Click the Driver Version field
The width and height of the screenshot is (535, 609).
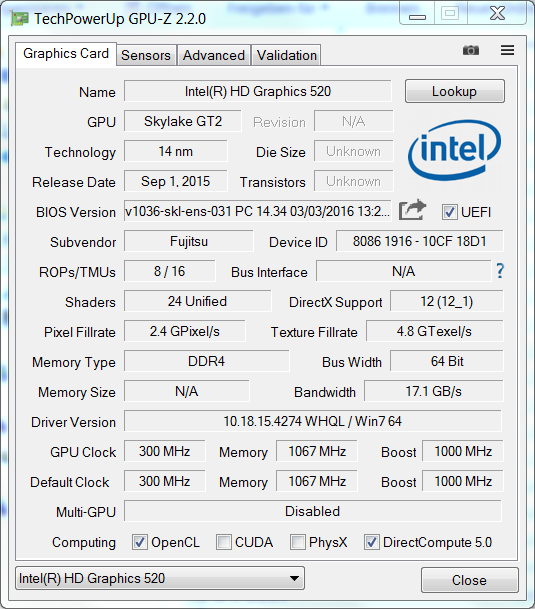[313, 421]
